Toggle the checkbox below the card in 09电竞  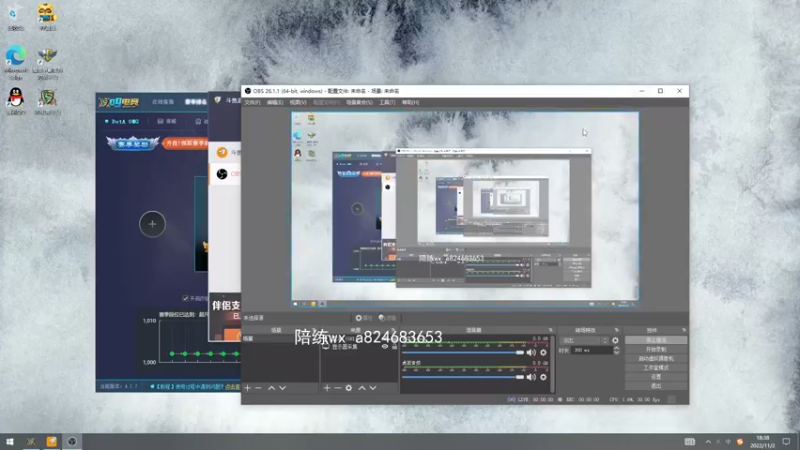point(185,298)
